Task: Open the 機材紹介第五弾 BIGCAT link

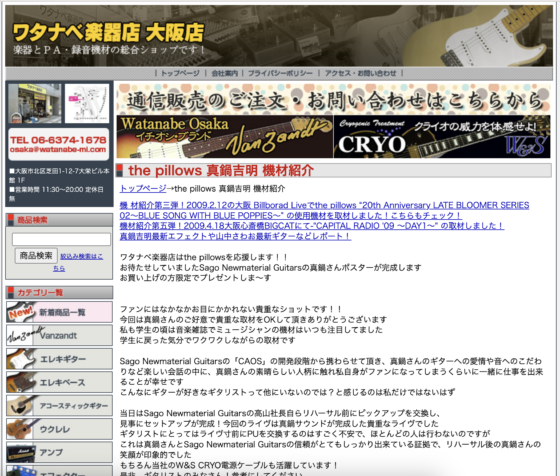Action: point(312,226)
